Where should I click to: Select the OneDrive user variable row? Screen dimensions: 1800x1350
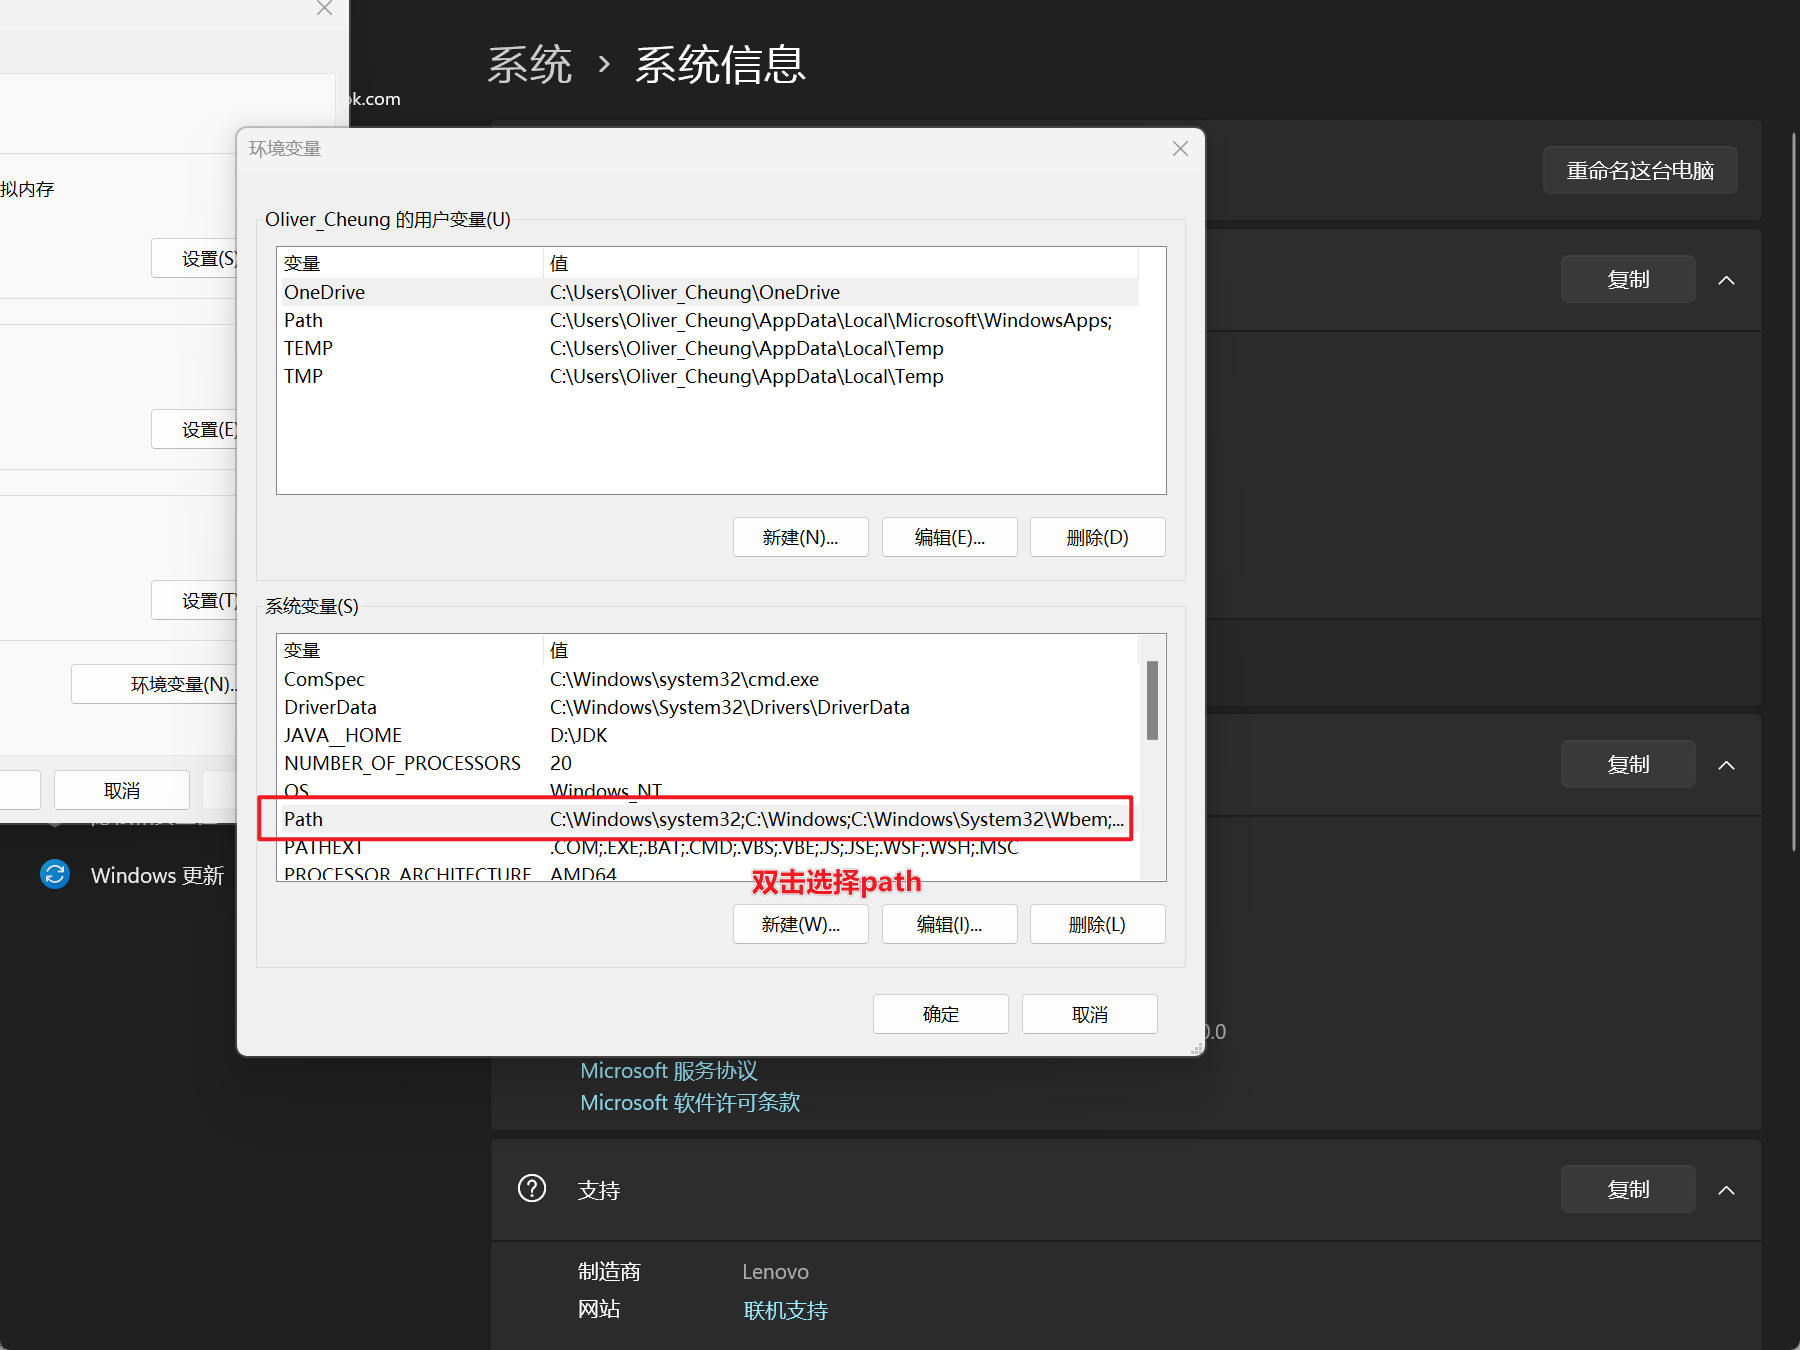coord(708,292)
